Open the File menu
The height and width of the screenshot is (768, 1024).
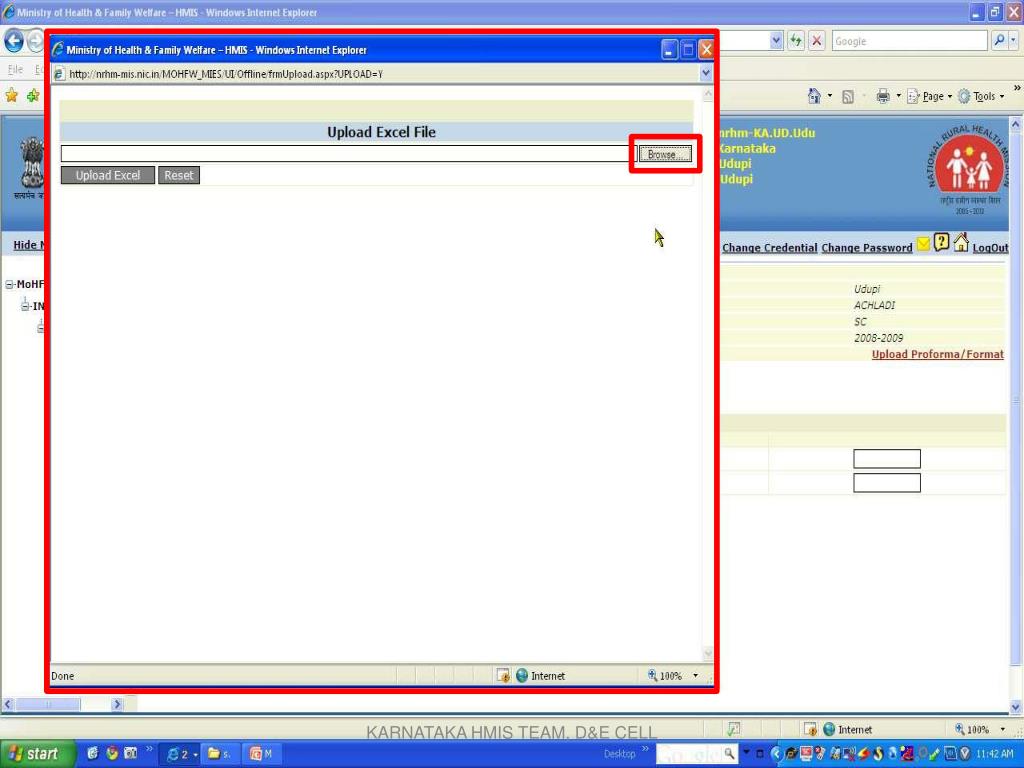(14, 69)
